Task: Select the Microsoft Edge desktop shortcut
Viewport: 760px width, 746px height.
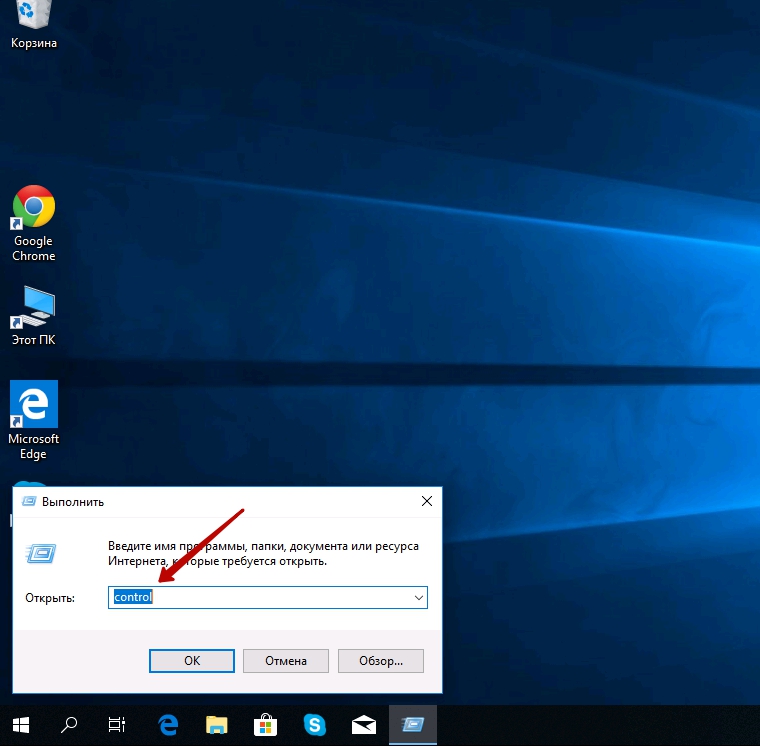Action: 33,420
